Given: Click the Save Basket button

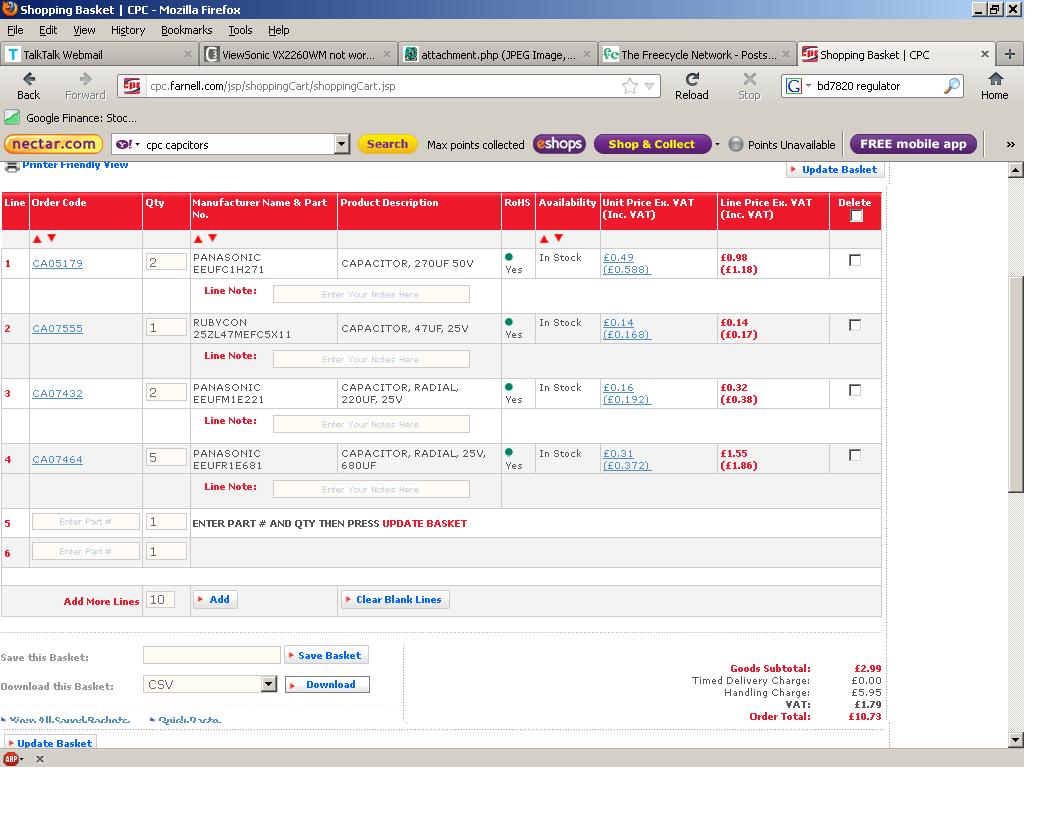Looking at the screenshot, I should (326, 655).
